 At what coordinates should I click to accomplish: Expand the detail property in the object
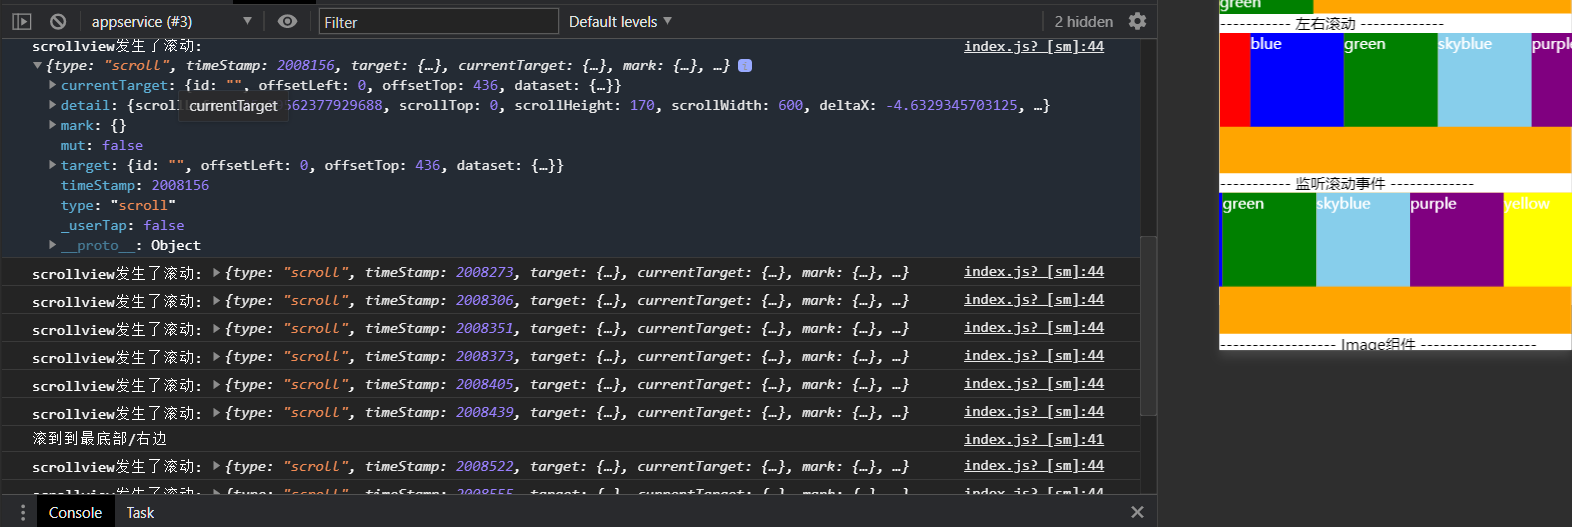53,105
